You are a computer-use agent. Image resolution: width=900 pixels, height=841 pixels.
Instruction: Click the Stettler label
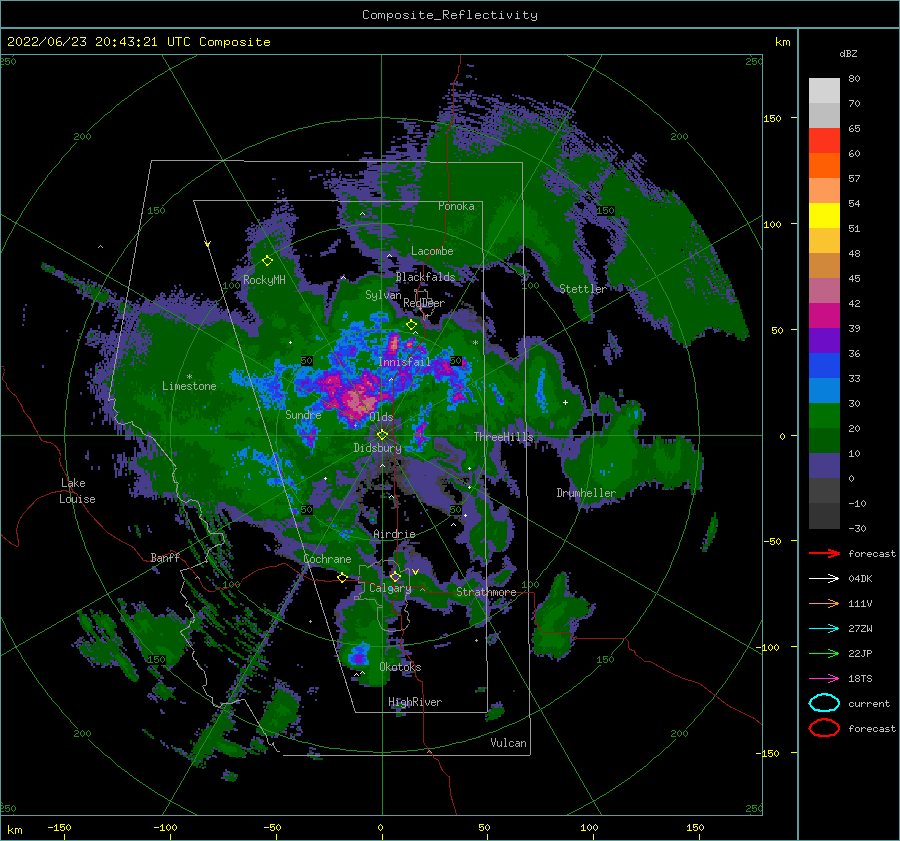[x=583, y=289]
